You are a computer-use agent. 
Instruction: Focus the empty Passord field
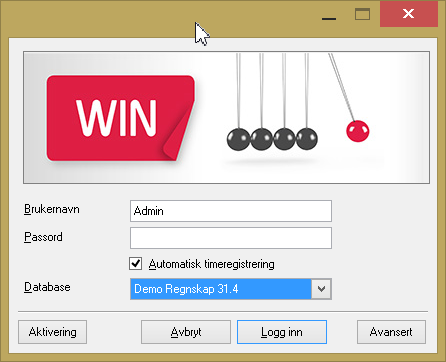(231, 238)
